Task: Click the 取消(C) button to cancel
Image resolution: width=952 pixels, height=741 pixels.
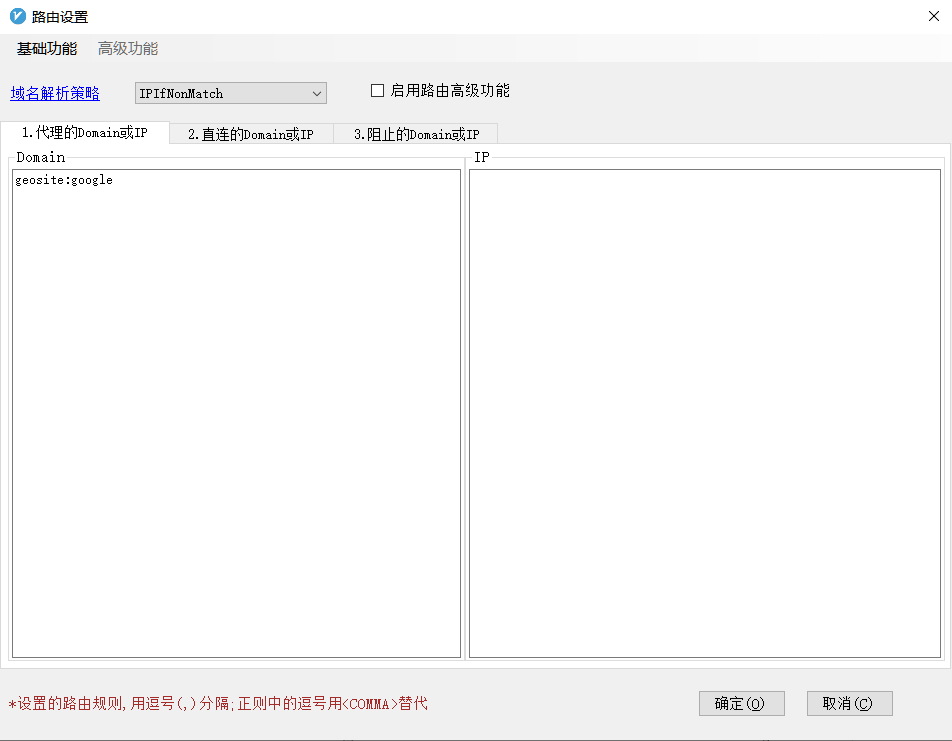Action: pos(849,703)
